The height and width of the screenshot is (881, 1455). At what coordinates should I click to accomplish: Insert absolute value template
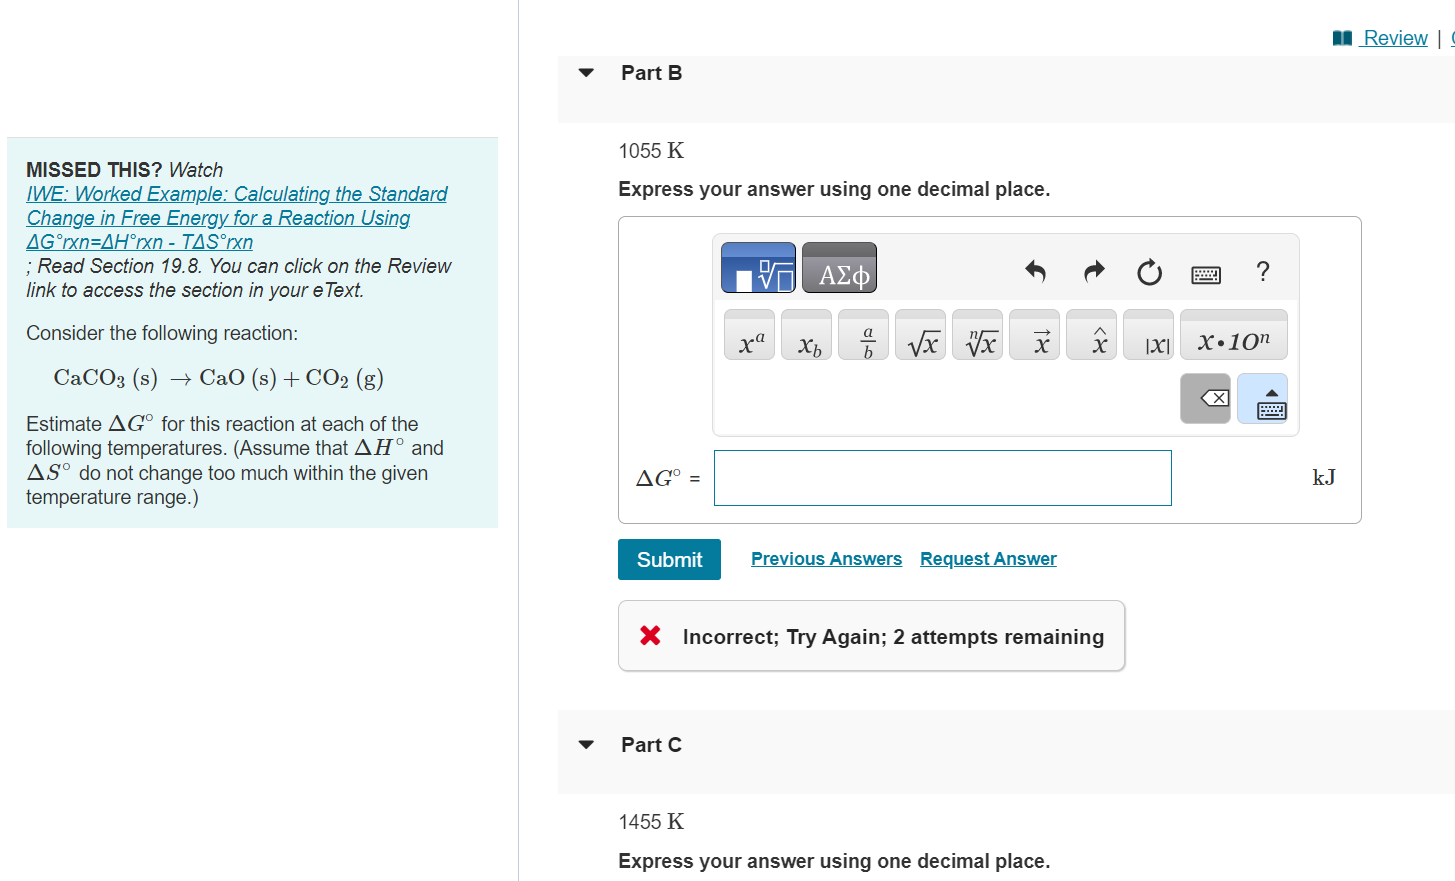1149,335
